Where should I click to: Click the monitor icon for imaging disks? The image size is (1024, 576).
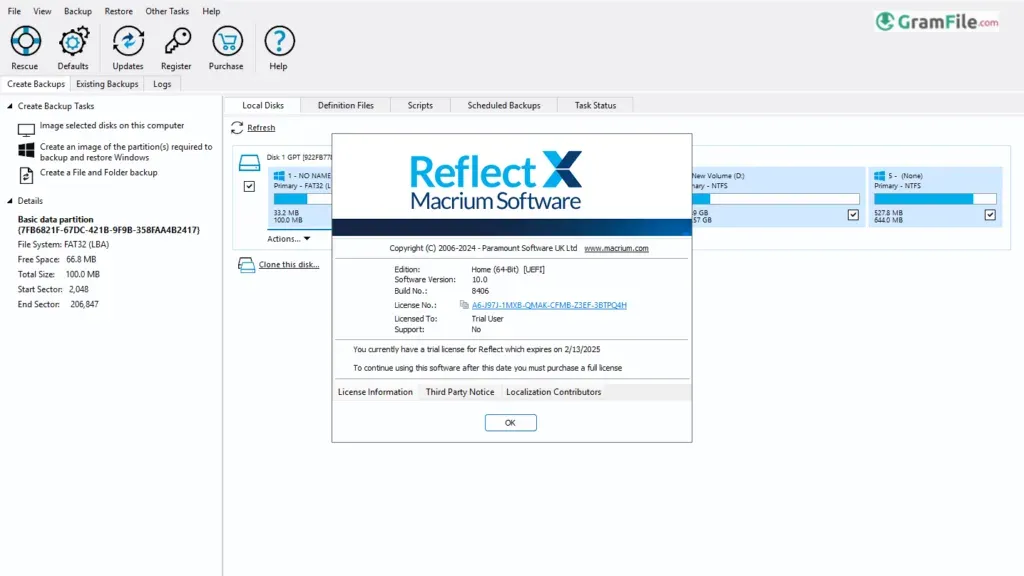pyautogui.click(x=26, y=129)
